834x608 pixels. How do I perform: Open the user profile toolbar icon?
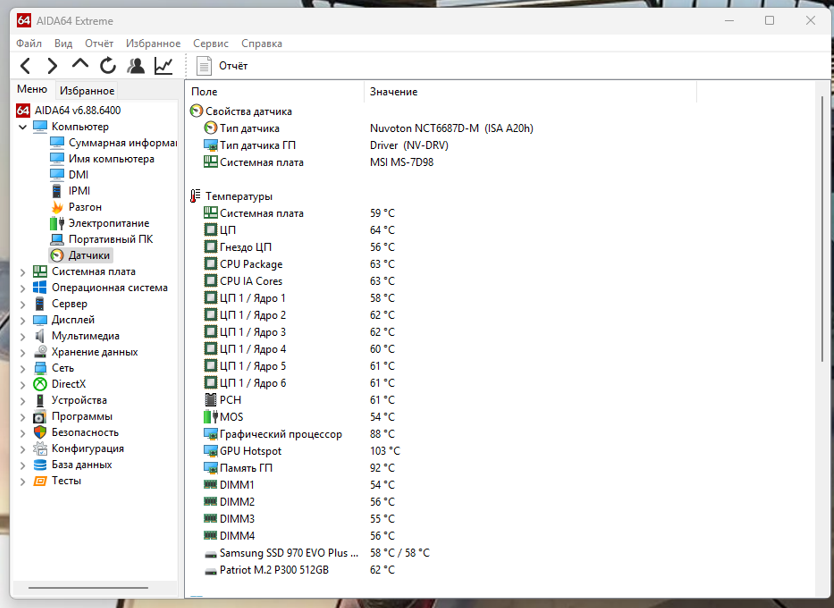coord(136,66)
